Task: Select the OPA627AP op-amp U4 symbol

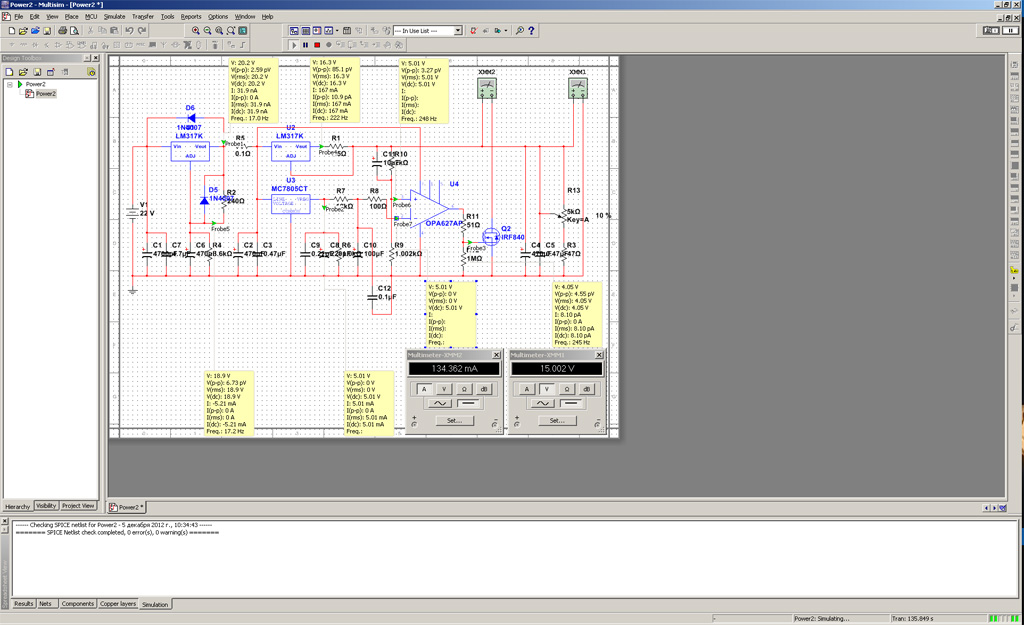Action: click(x=428, y=208)
